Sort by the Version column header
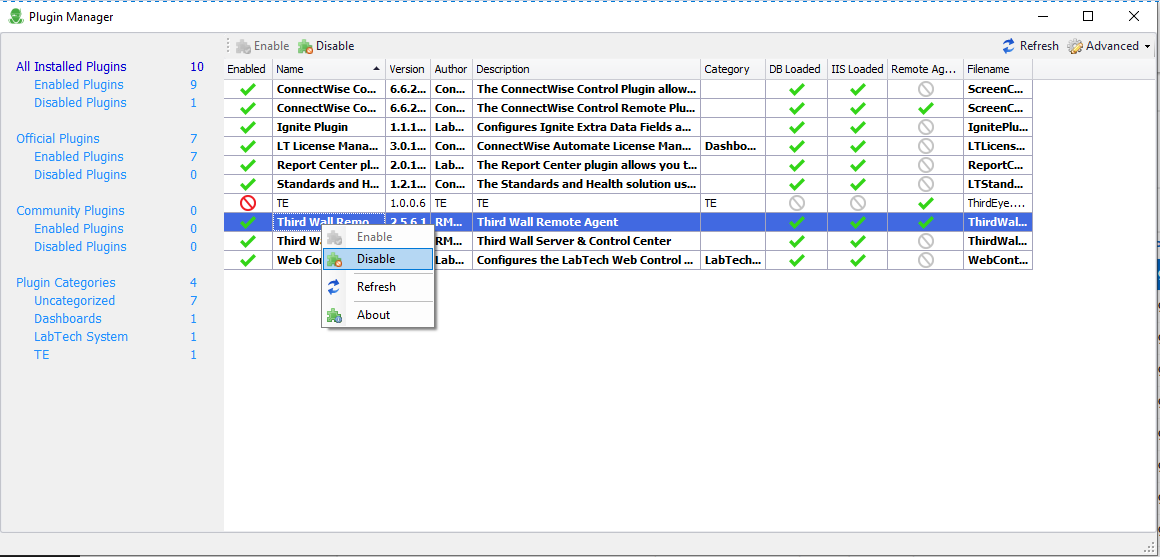The height and width of the screenshot is (557, 1160). pyautogui.click(x=408, y=69)
